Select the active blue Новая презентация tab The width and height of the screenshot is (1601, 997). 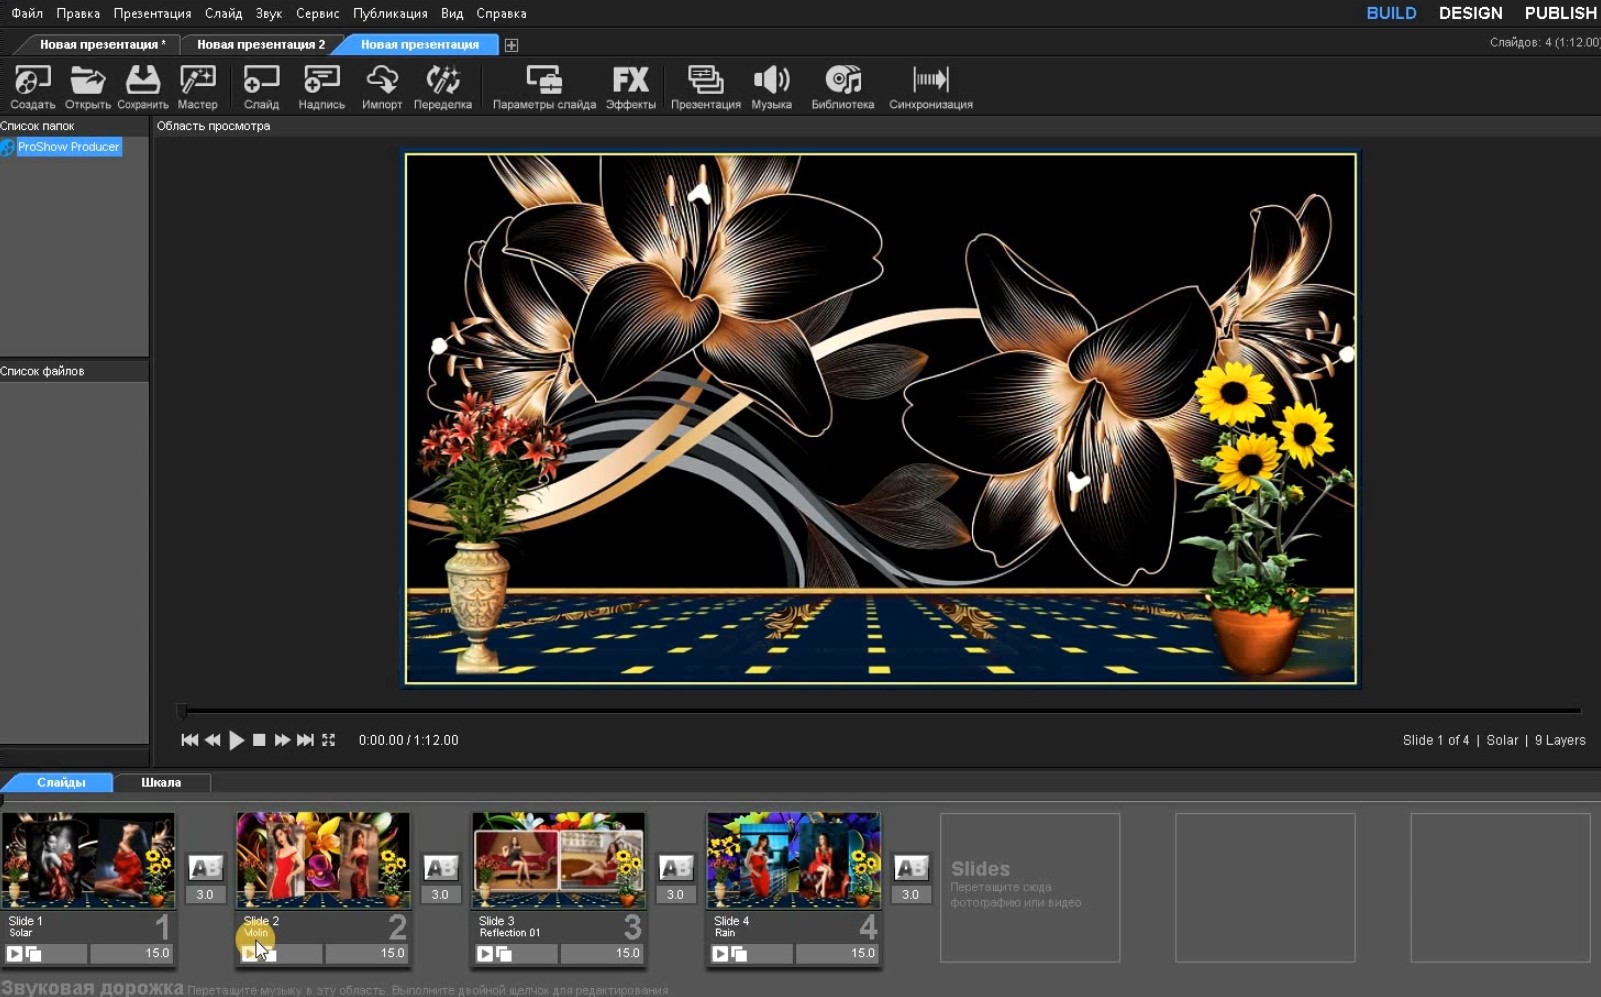(x=420, y=45)
